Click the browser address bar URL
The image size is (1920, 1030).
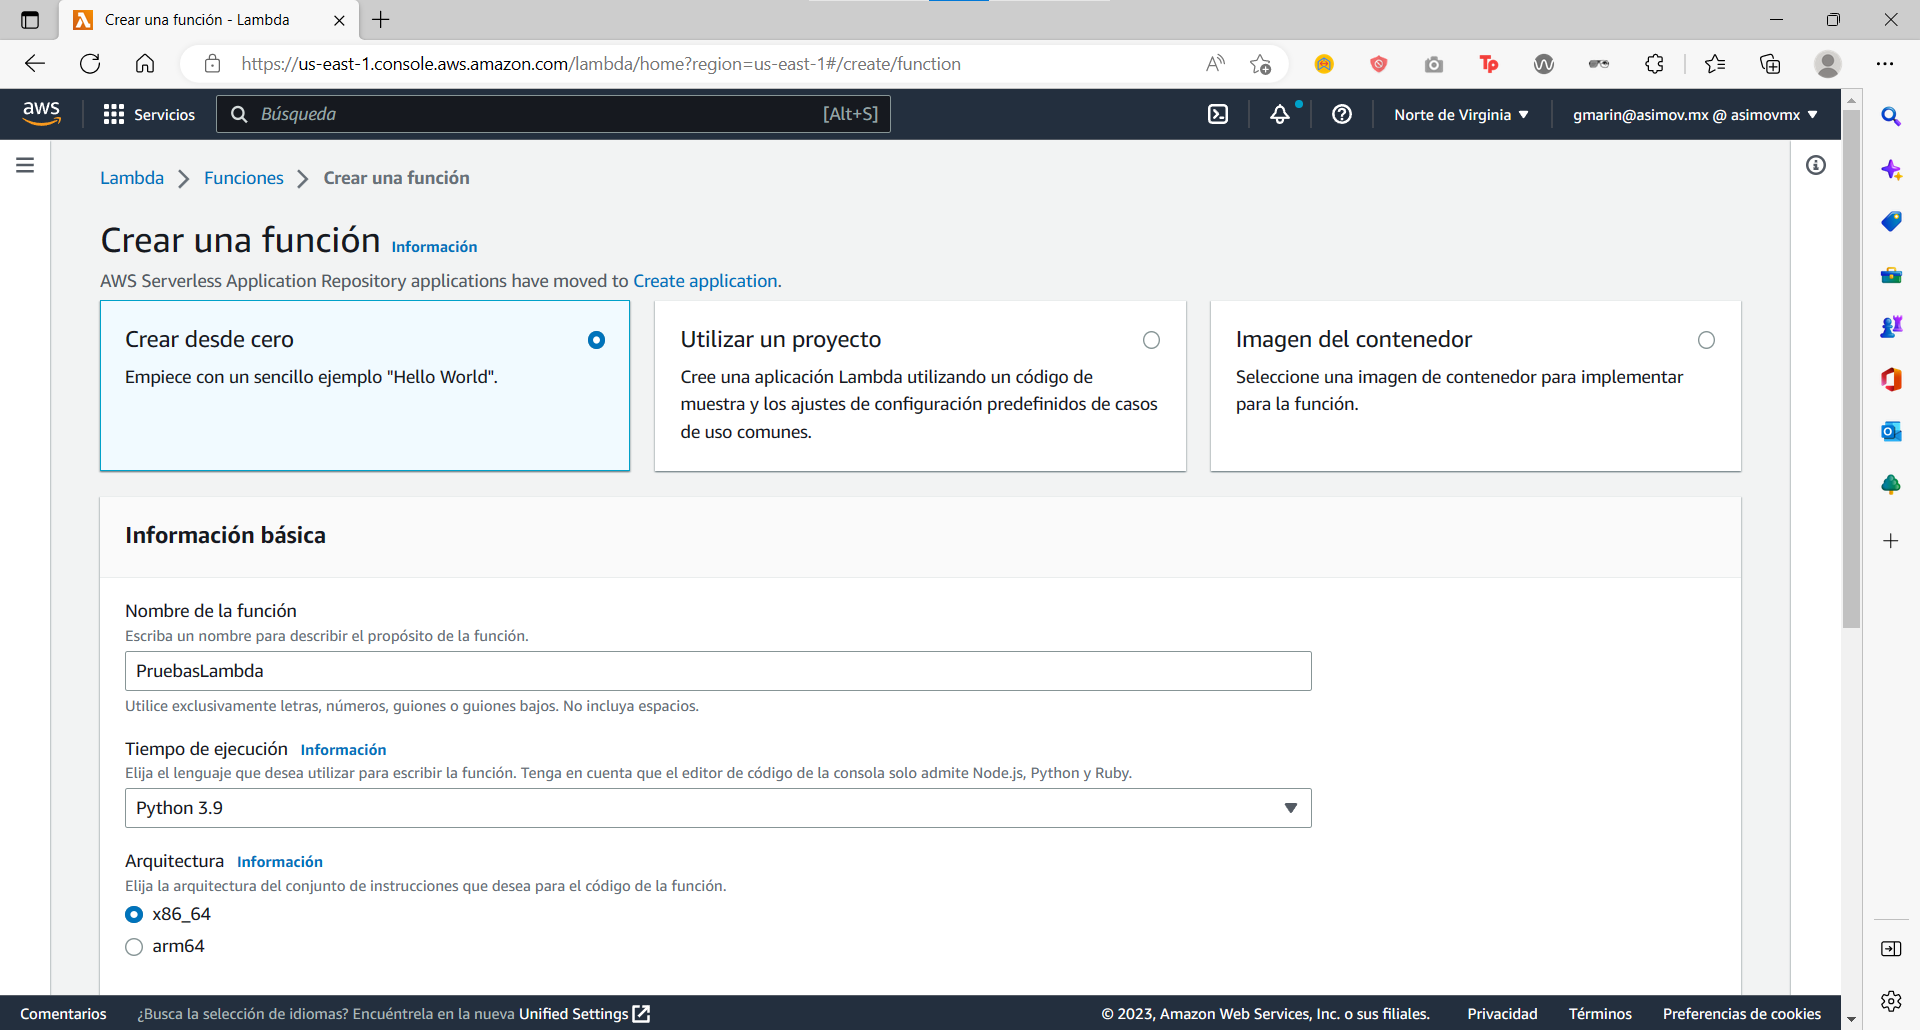click(601, 64)
